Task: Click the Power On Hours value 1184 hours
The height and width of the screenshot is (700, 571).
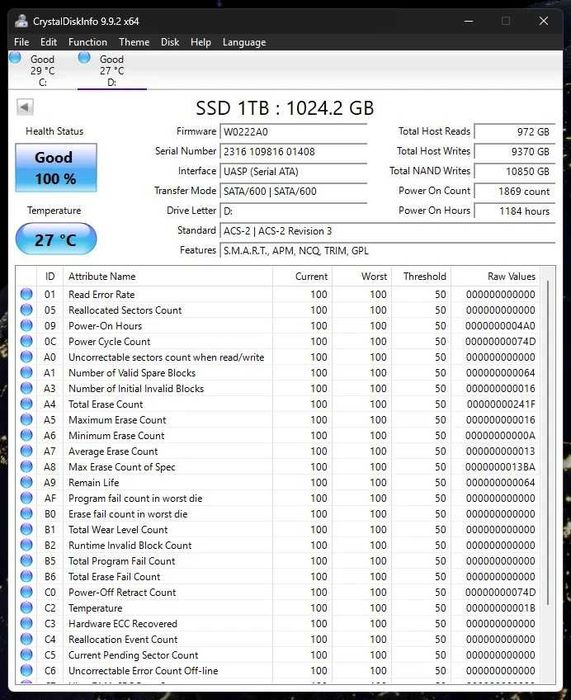Action: (515, 211)
